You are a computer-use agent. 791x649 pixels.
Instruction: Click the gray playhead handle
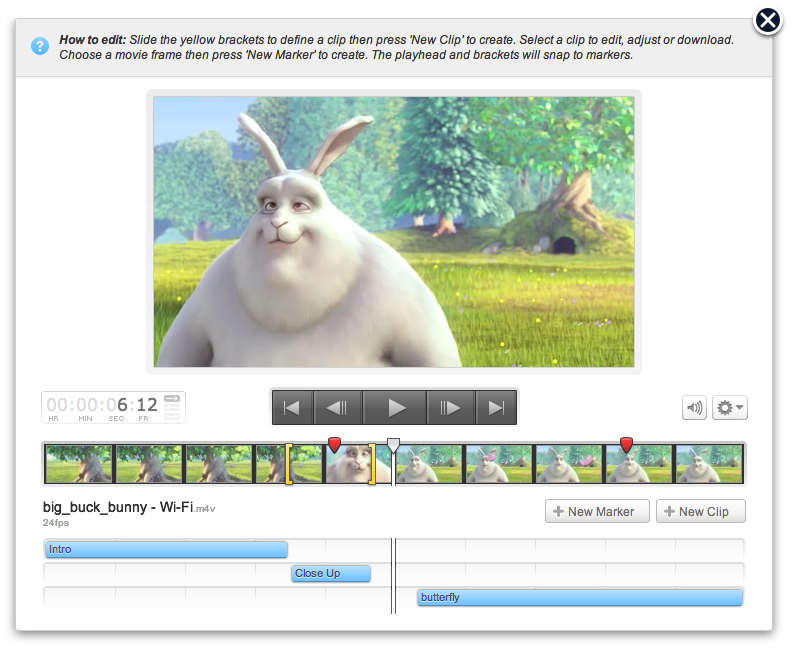[x=393, y=445]
